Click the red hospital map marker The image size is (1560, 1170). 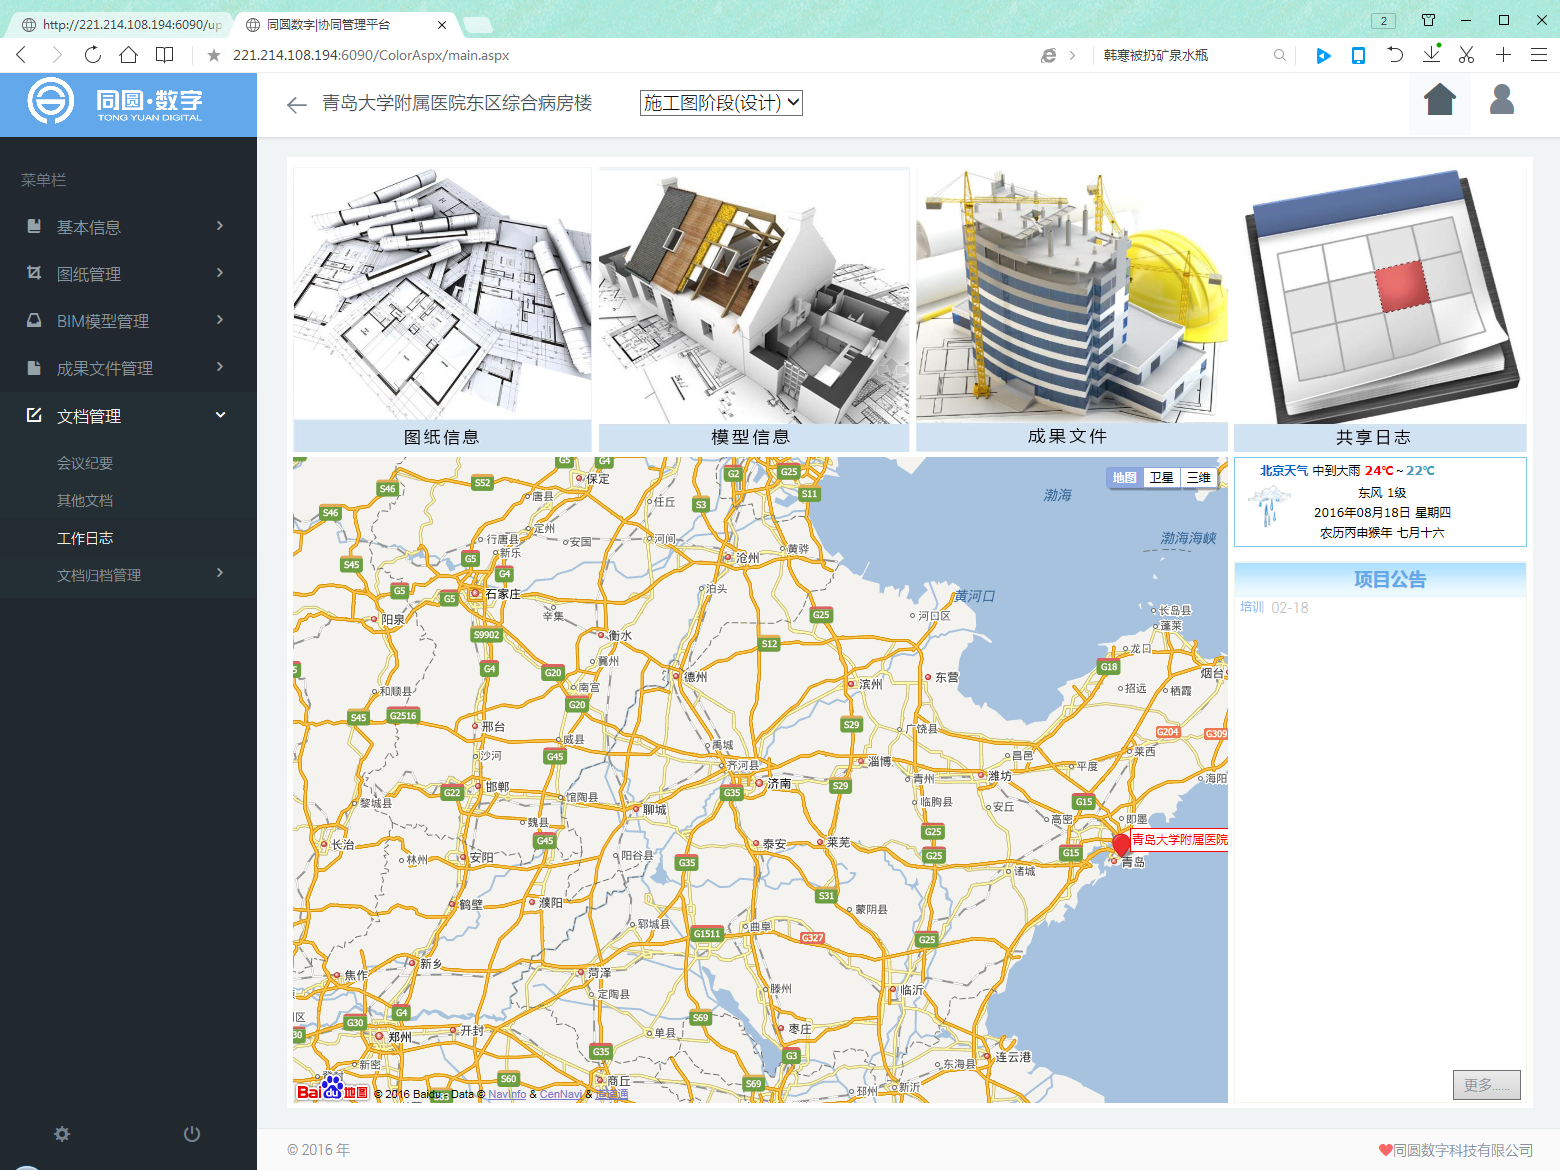pos(1121,844)
